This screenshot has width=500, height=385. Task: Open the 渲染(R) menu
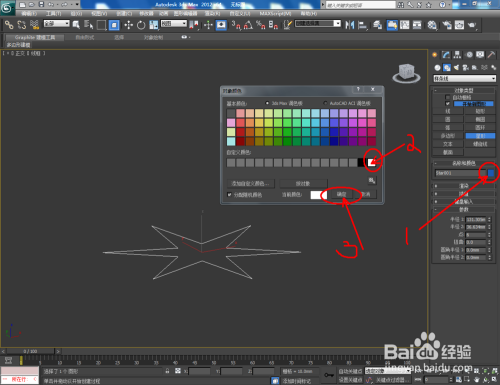click(212, 13)
